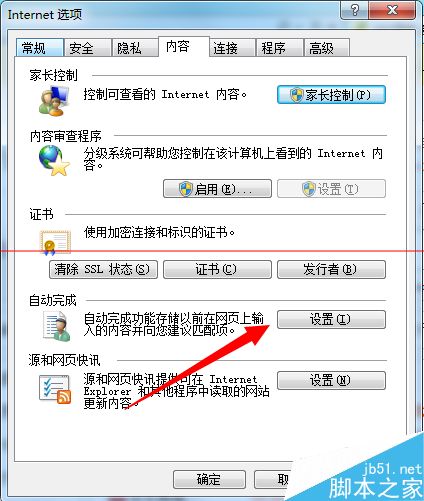Select the 连接 tab
Viewport: 424px width, 501px height.
(232, 48)
